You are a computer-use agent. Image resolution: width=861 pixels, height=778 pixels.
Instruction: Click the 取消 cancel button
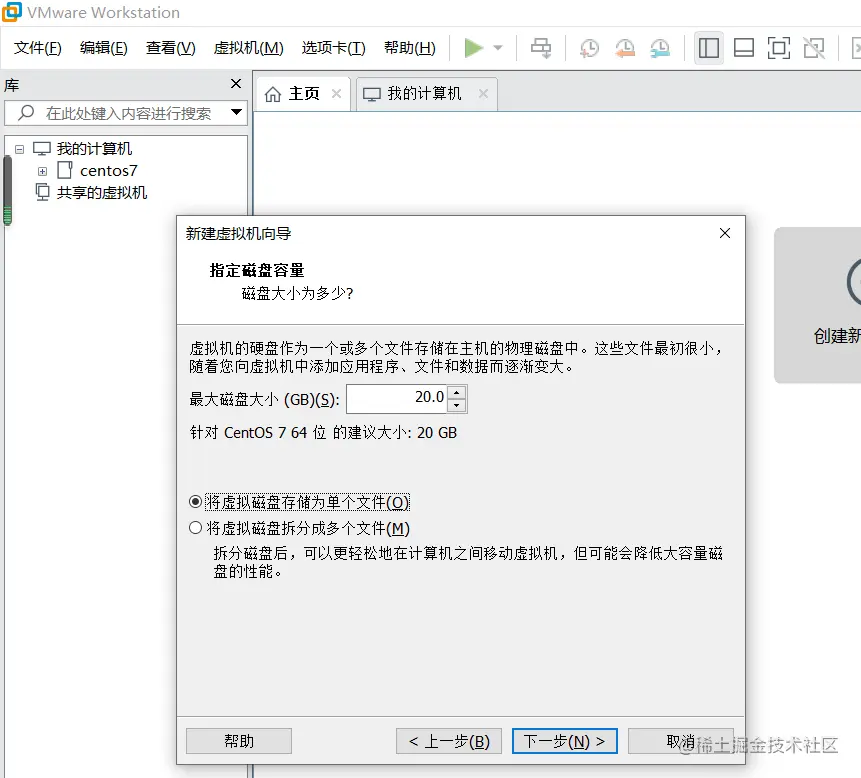681,741
